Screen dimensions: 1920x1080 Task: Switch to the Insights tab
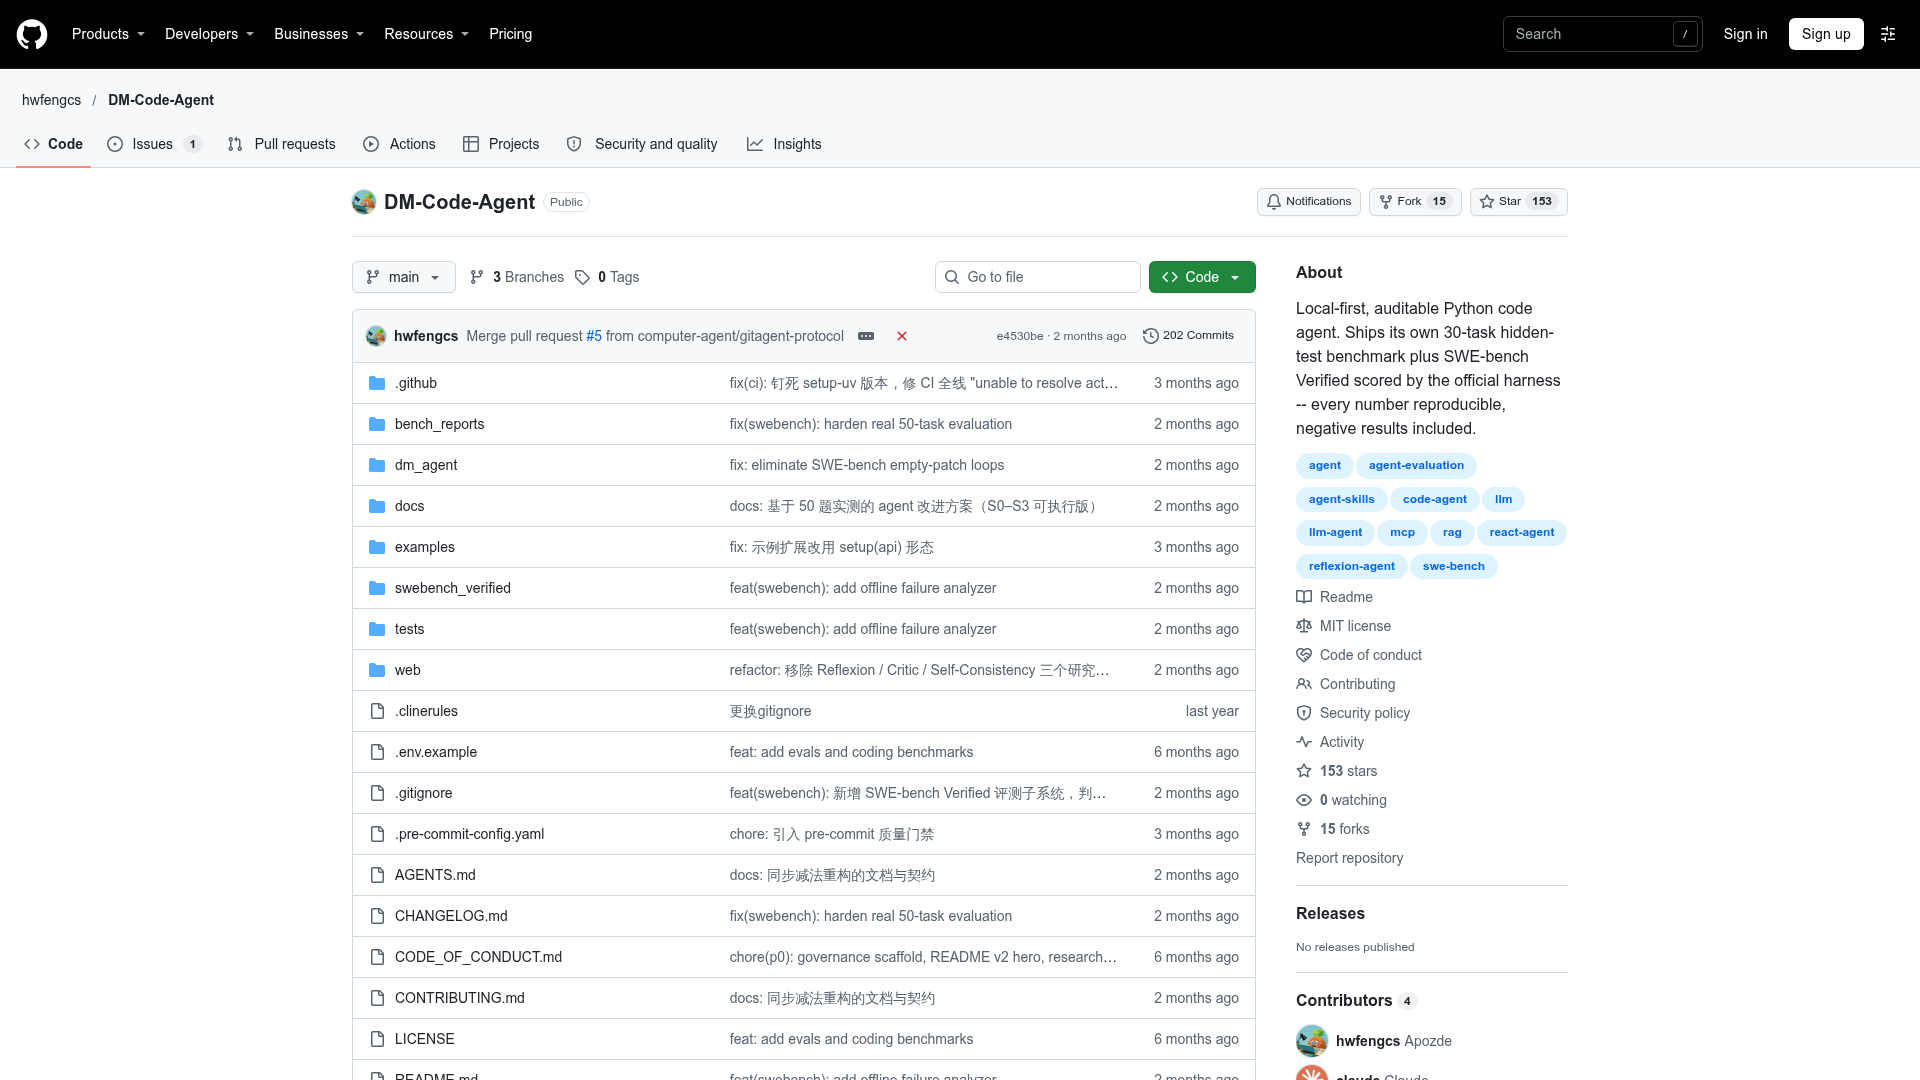point(784,144)
